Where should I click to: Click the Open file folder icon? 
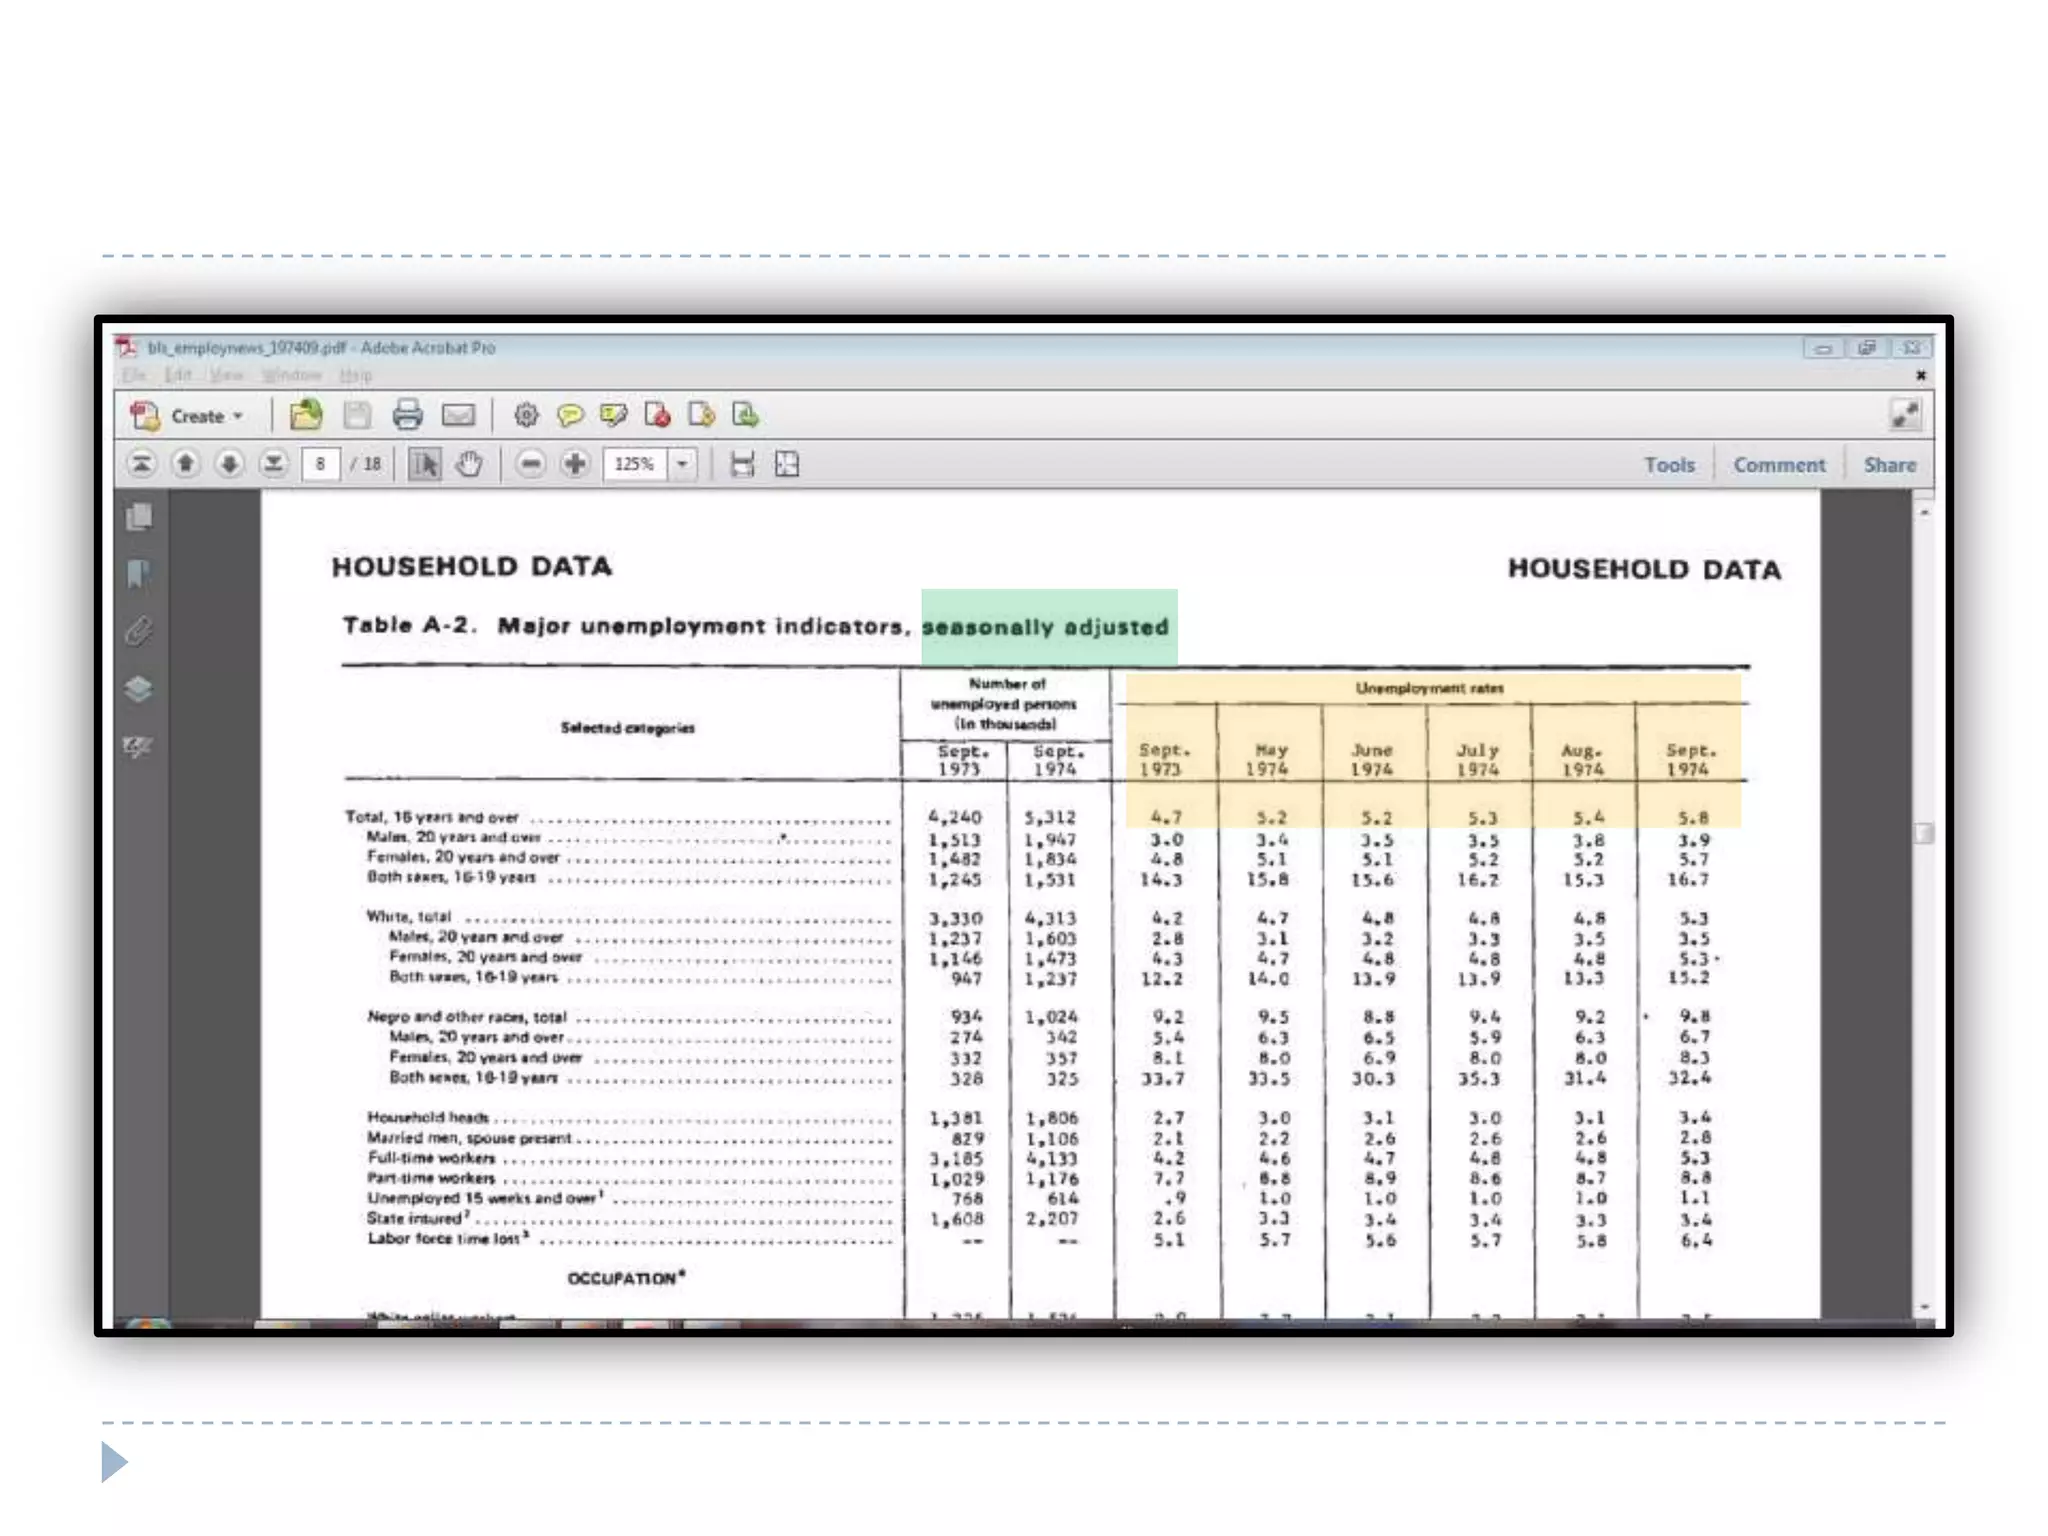pyautogui.click(x=306, y=414)
